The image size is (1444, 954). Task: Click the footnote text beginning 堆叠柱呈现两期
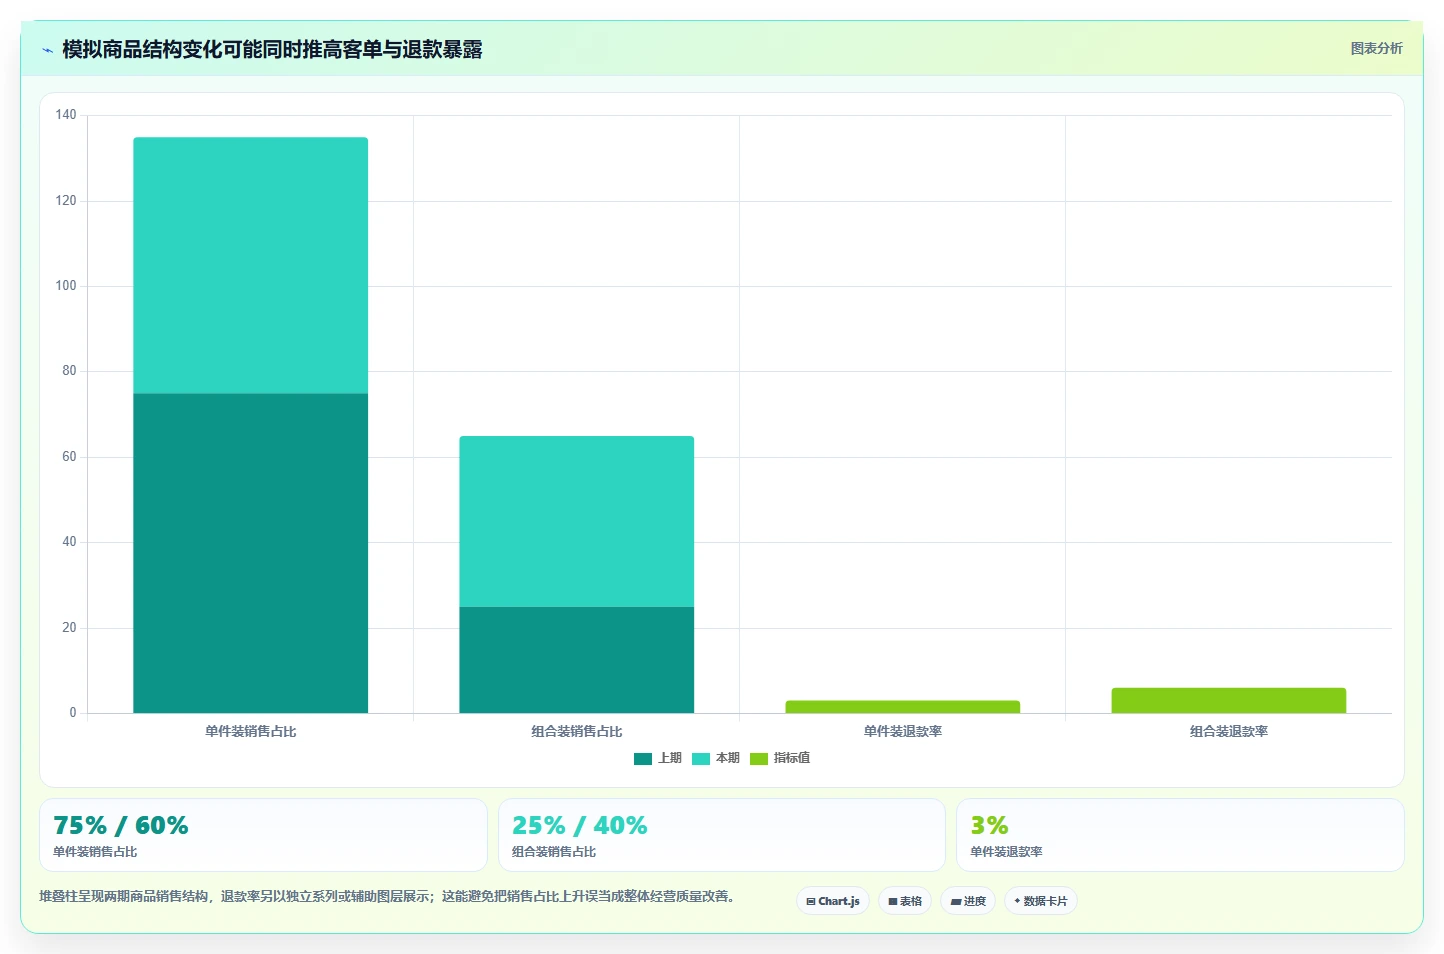(387, 896)
